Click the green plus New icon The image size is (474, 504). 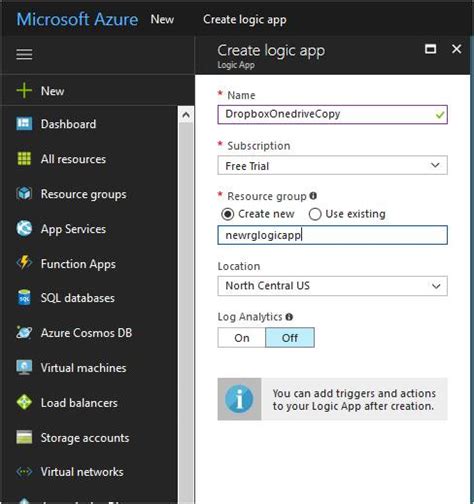click(x=24, y=91)
